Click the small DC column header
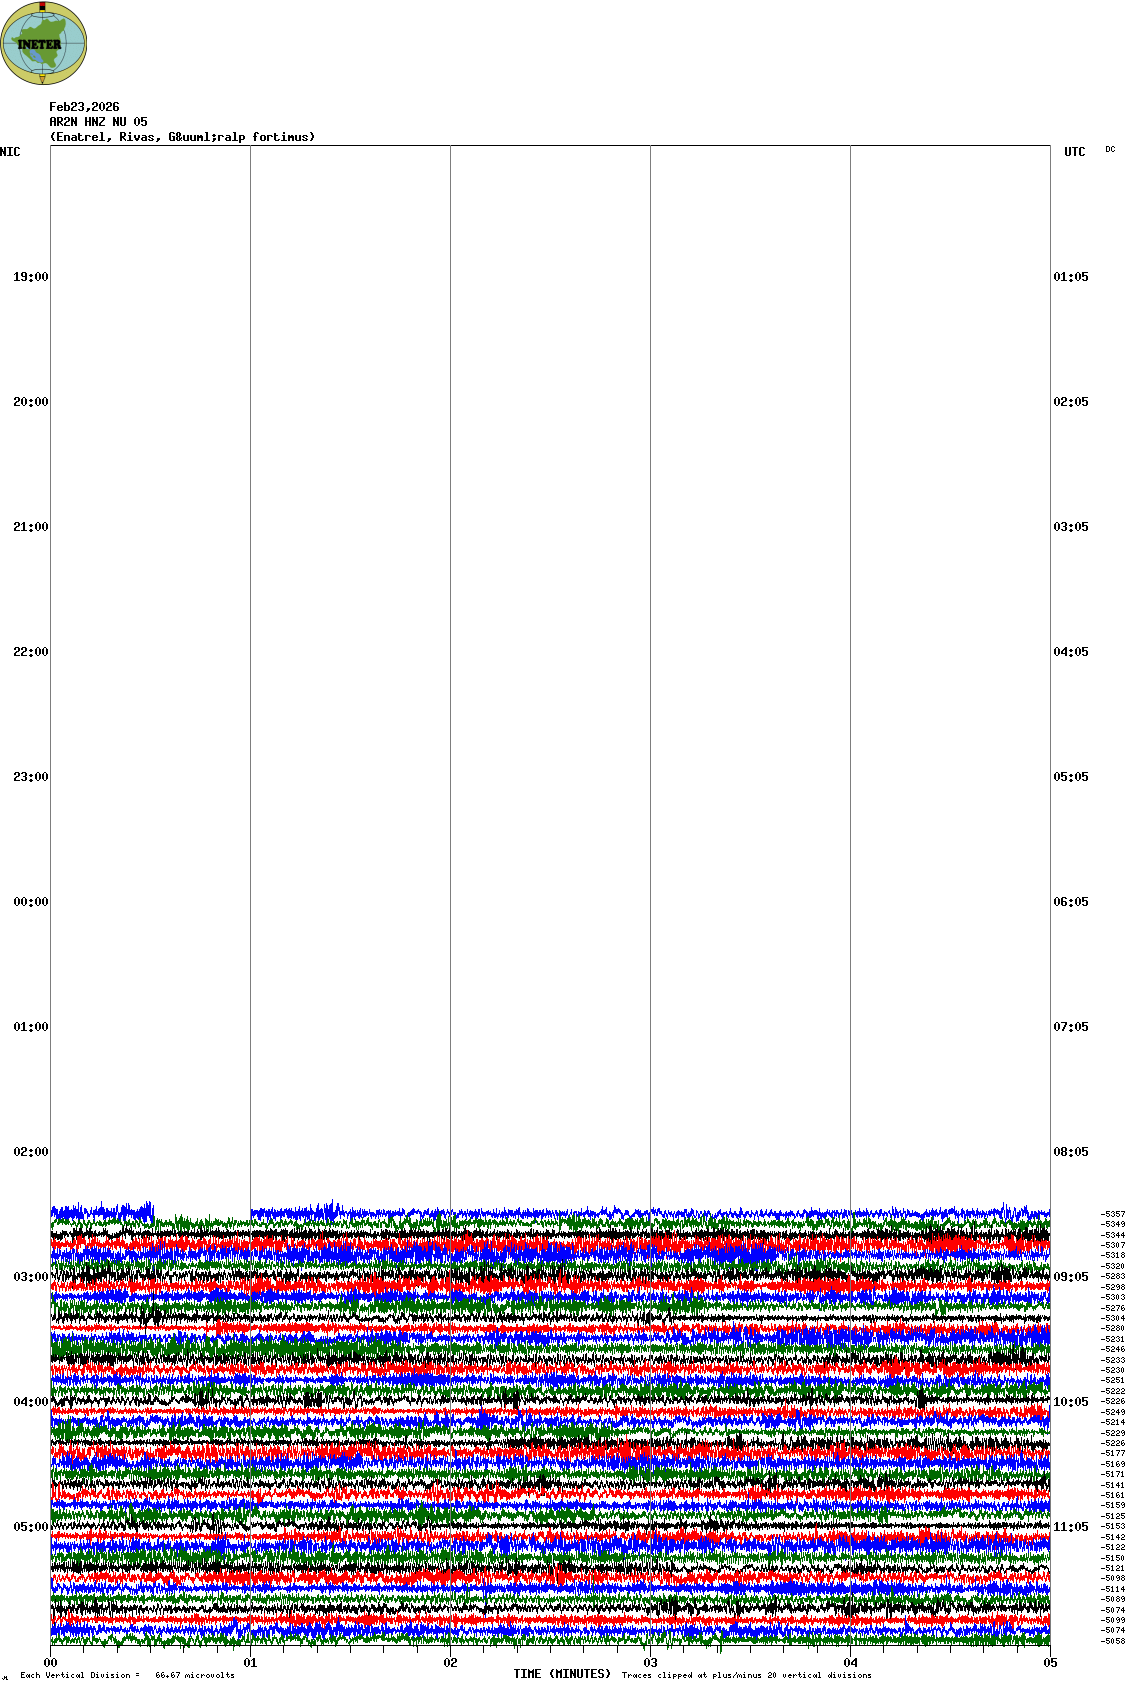 click(1110, 150)
